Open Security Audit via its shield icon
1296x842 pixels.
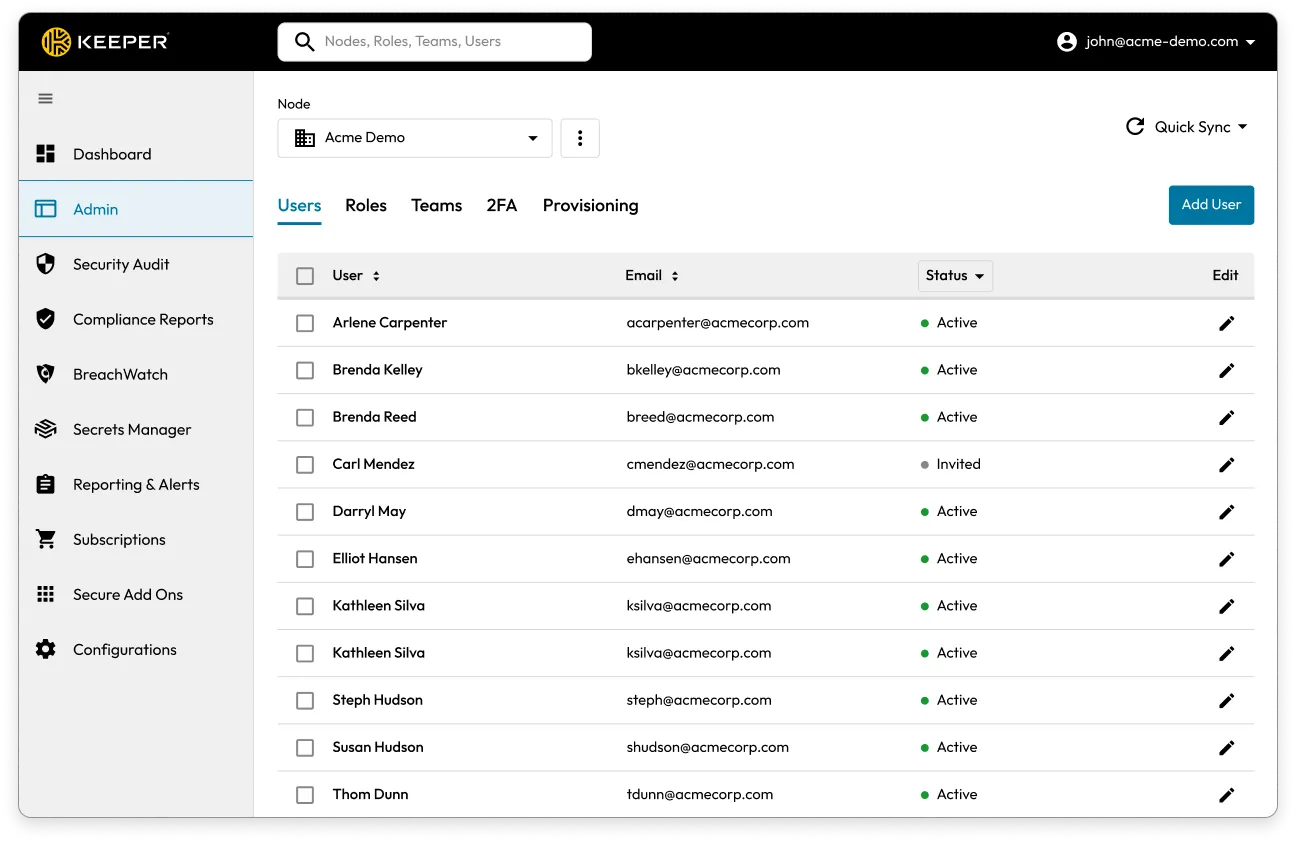click(x=46, y=264)
